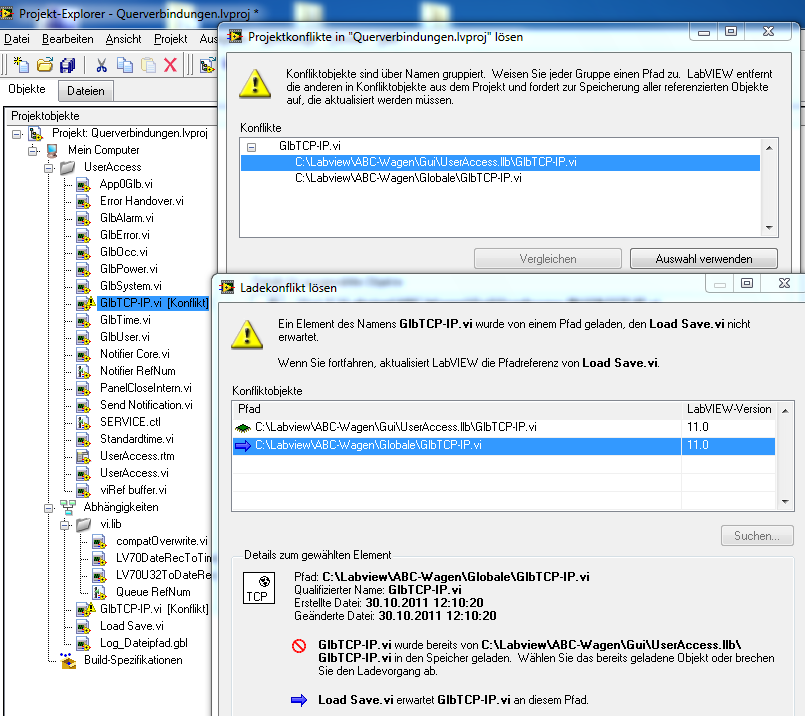Click the vi.lib folder icon
This screenshot has width=805, height=716.
pyautogui.click(x=83, y=524)
